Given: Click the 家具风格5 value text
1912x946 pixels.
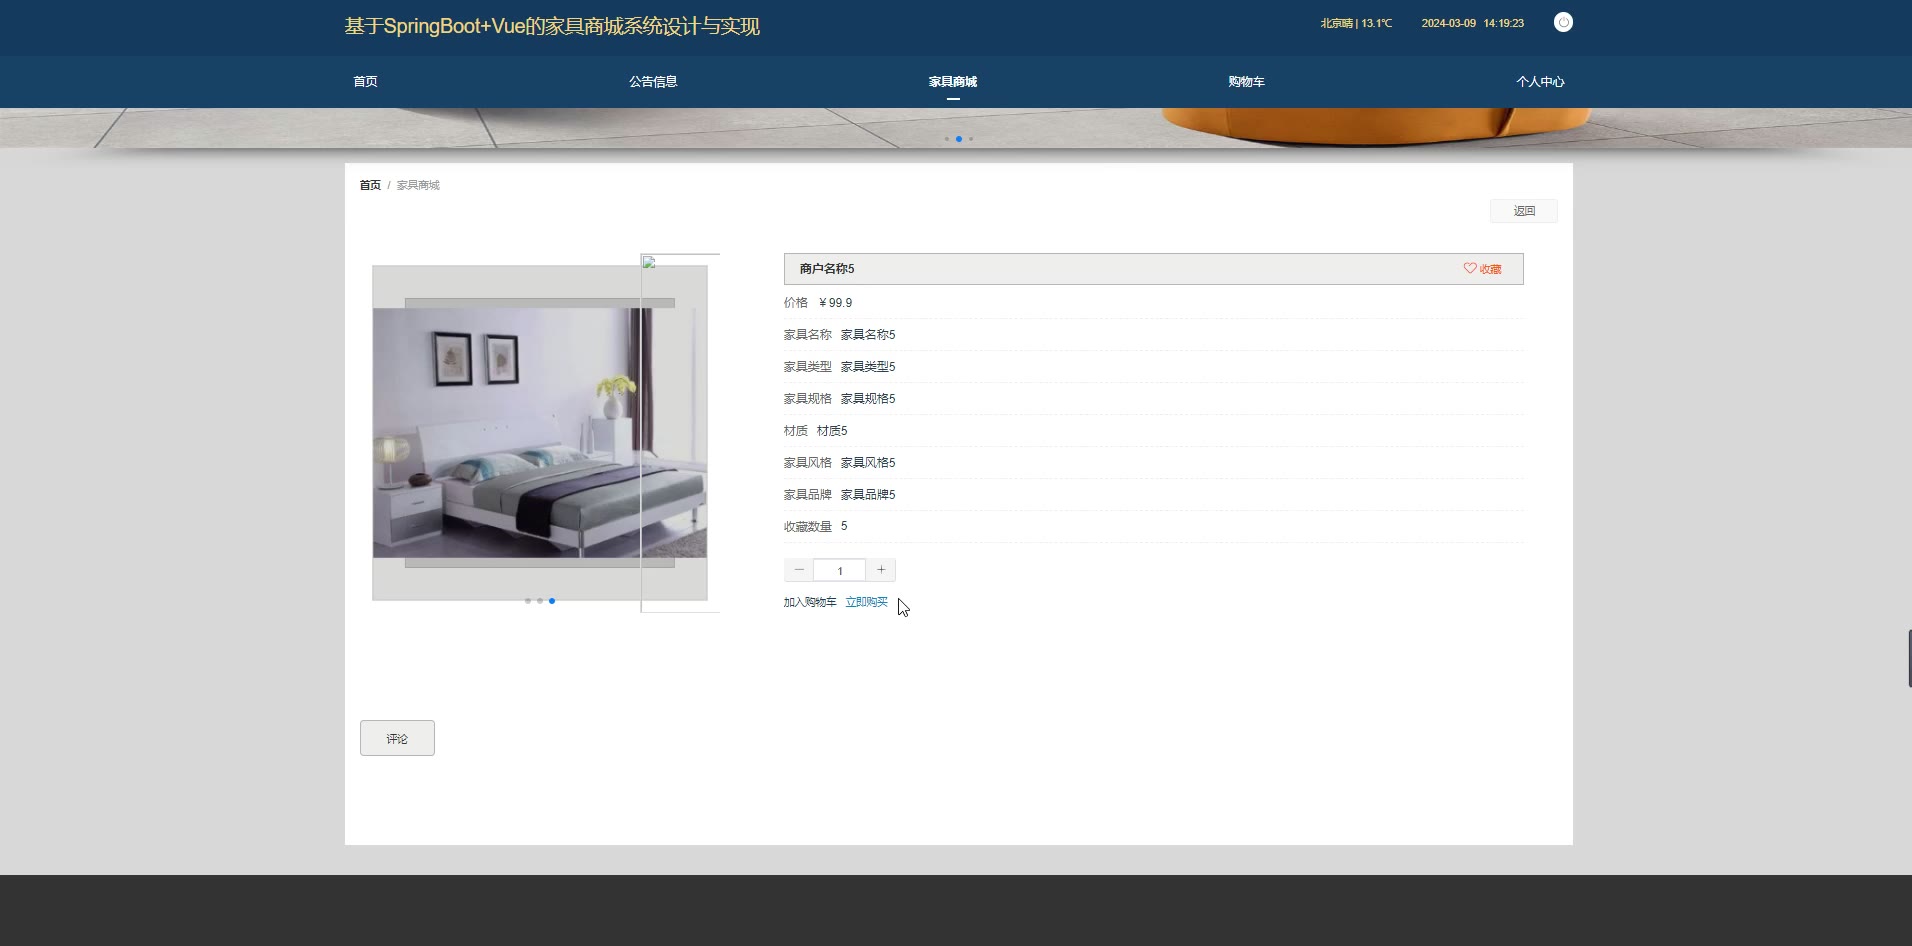Looking at the screenshot, I should point(868,463).
